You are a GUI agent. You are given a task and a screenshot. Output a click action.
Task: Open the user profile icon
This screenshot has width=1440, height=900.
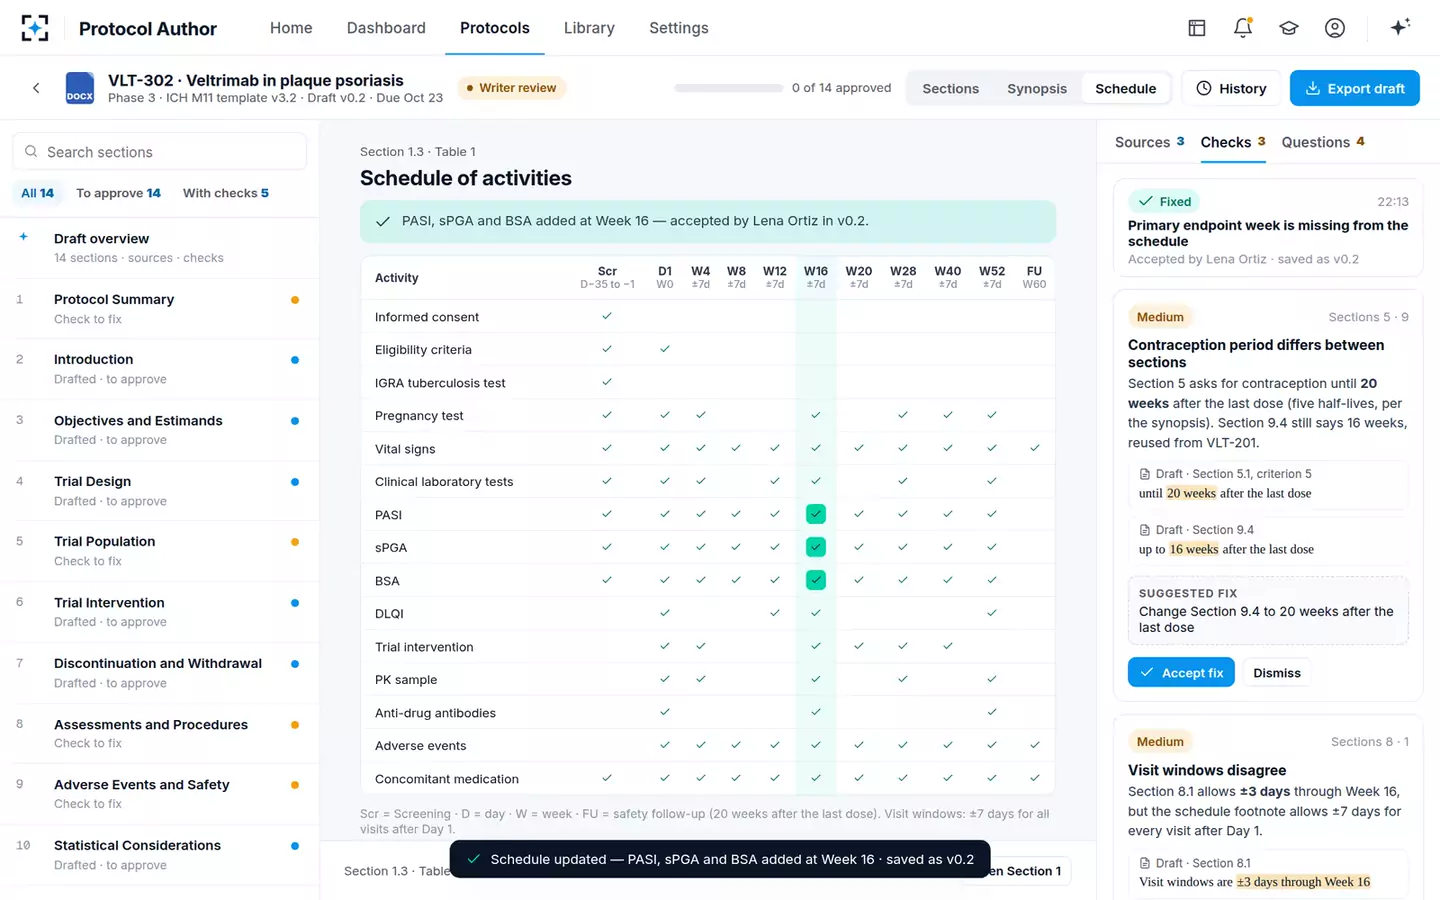1335,28
